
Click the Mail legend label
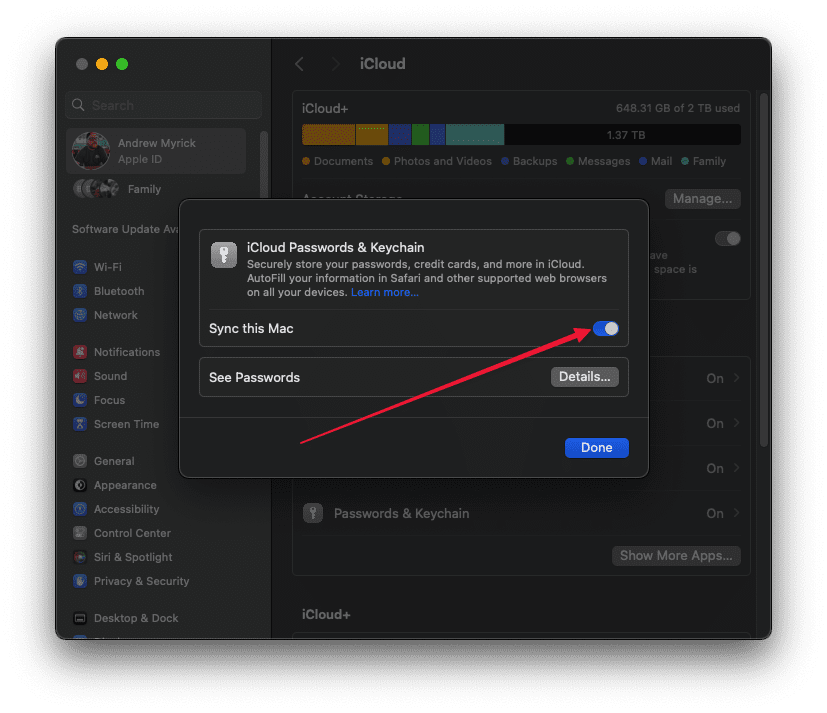661,161
